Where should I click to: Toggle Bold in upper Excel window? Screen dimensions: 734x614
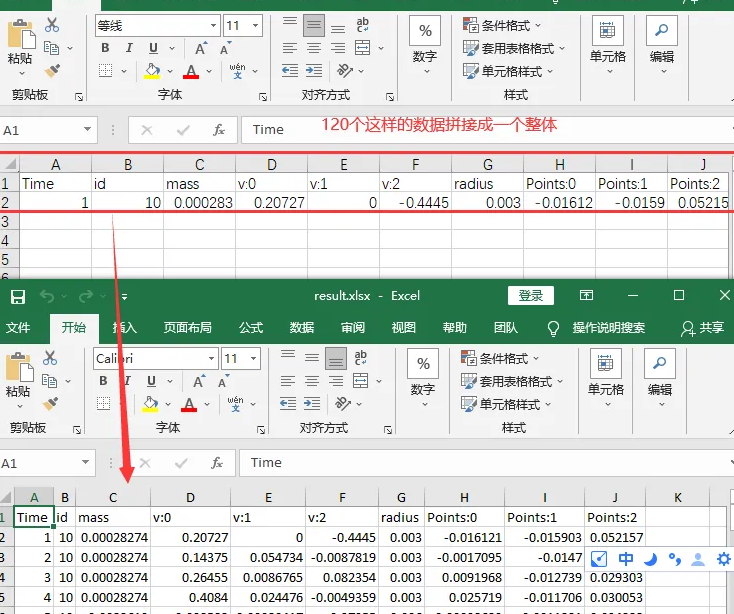[105, 48]
